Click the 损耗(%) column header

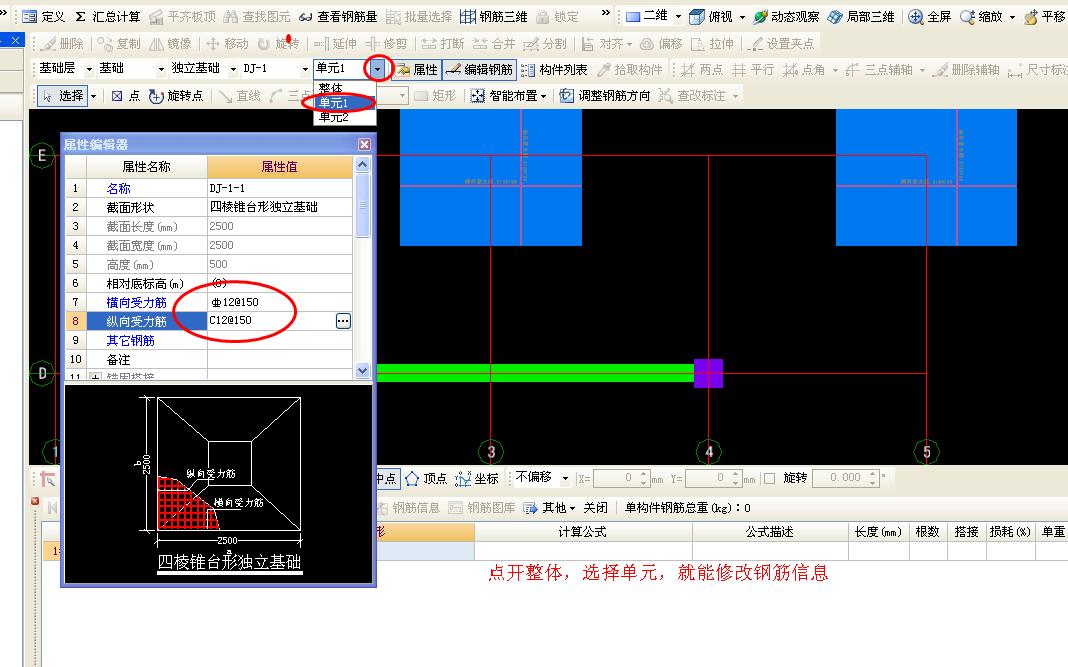[x=1011, y=532]
